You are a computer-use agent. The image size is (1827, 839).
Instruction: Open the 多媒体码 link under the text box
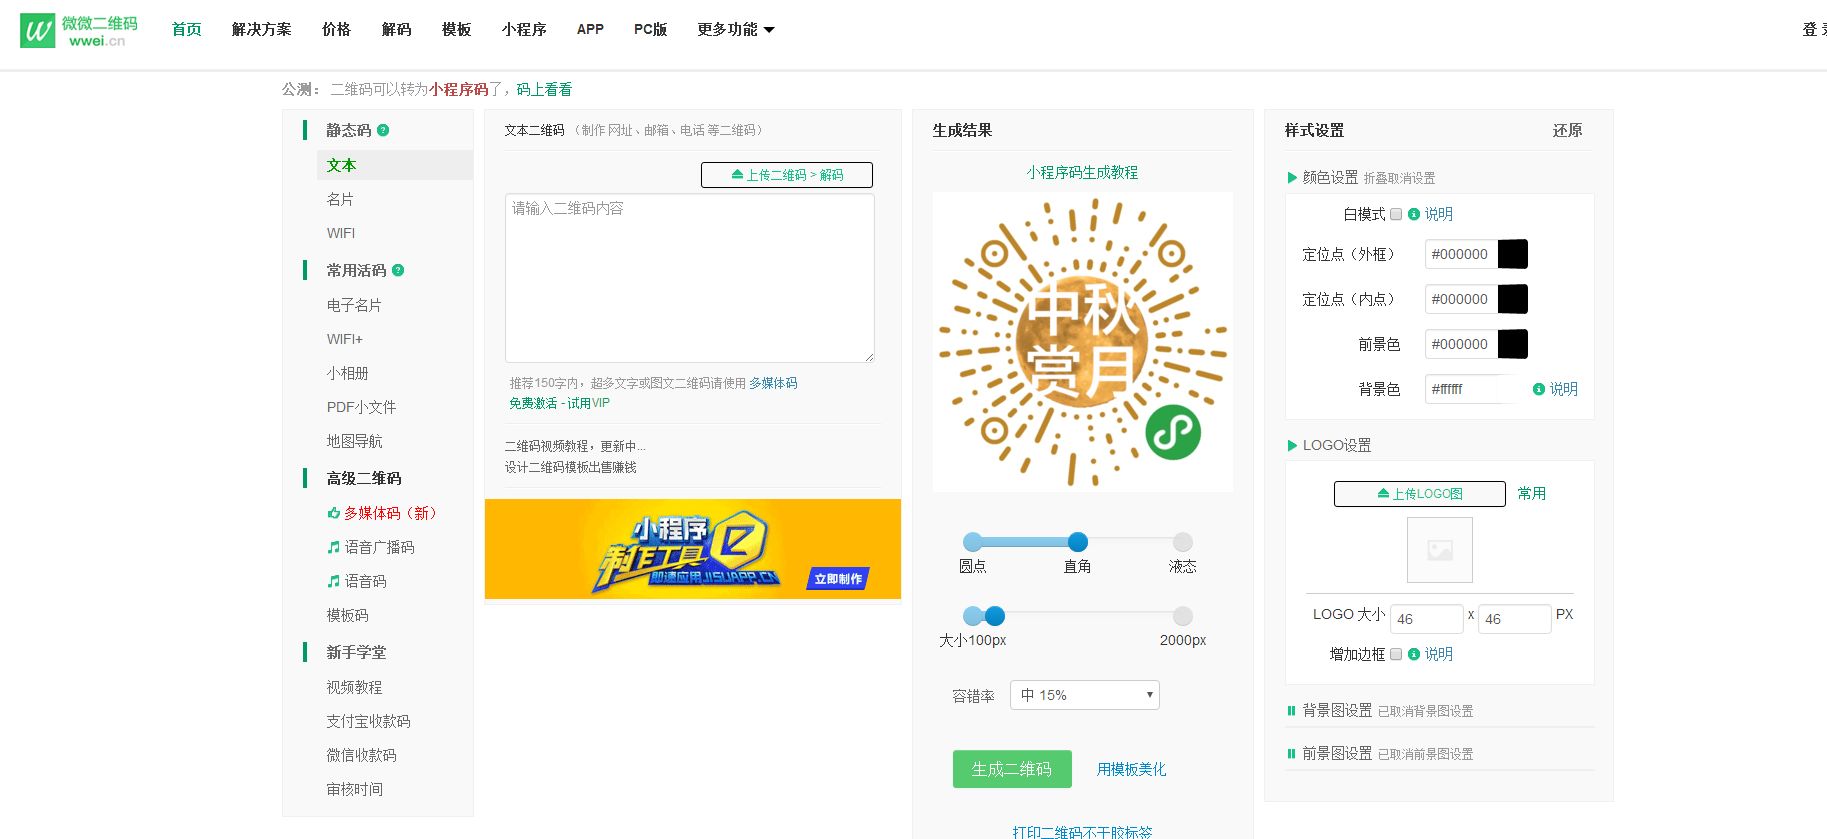tap(773, 383)
